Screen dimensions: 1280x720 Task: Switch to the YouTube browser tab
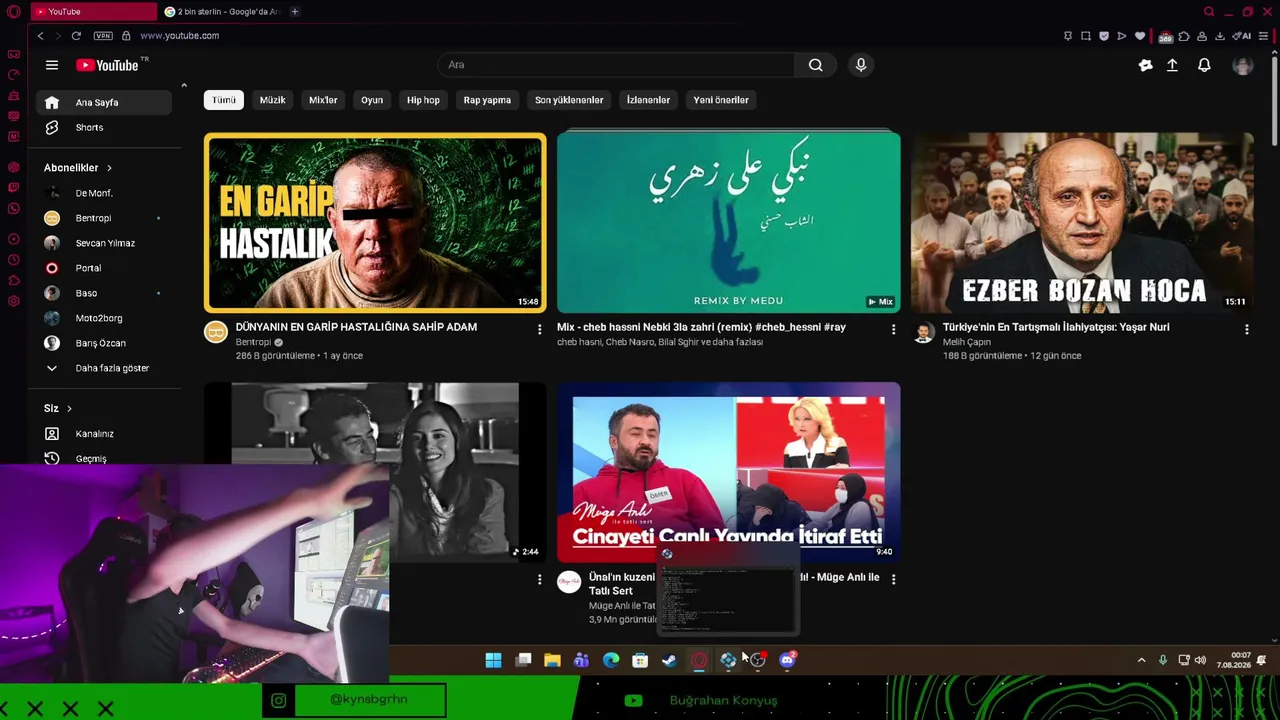pyautogui.click(x=92, y=12)
